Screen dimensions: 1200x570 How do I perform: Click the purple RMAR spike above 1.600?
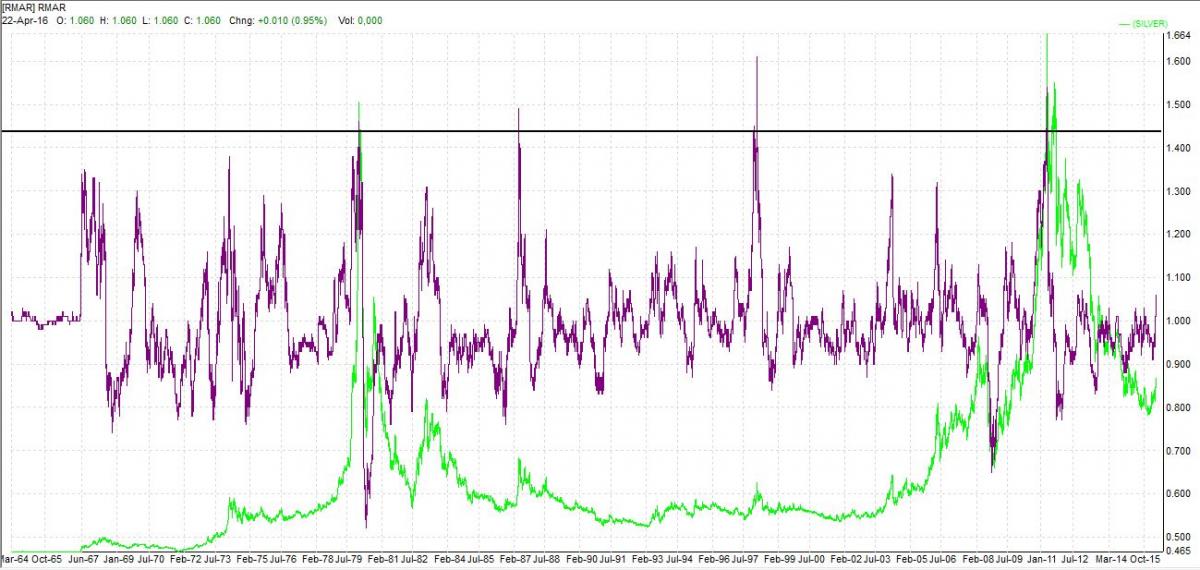point(757,60)
